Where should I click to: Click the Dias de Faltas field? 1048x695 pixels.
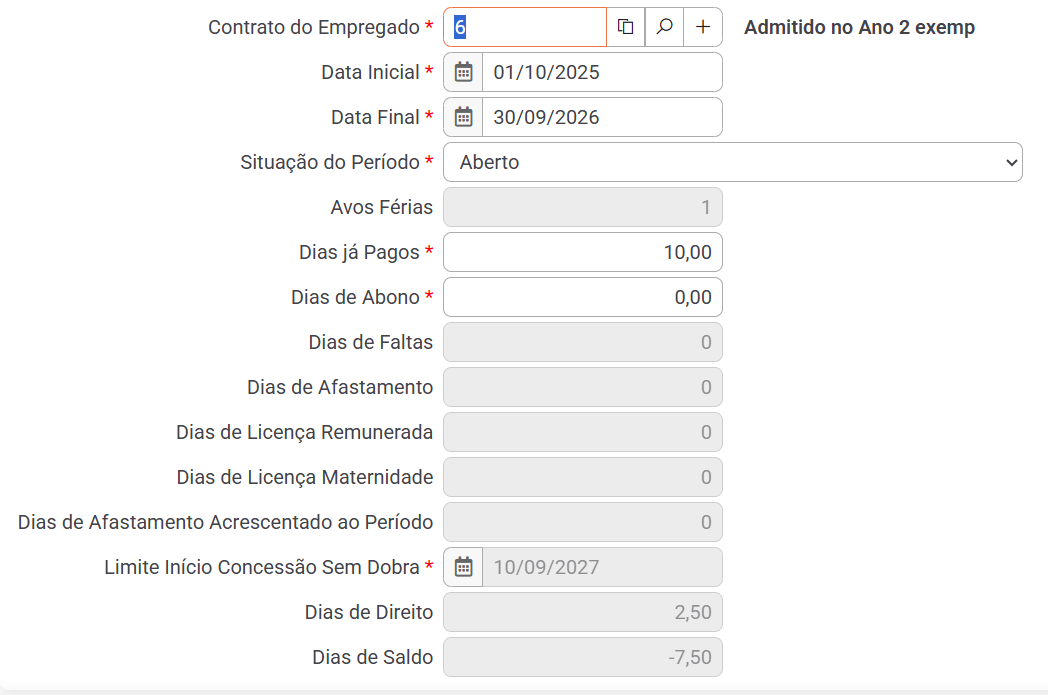pos(582,342)
